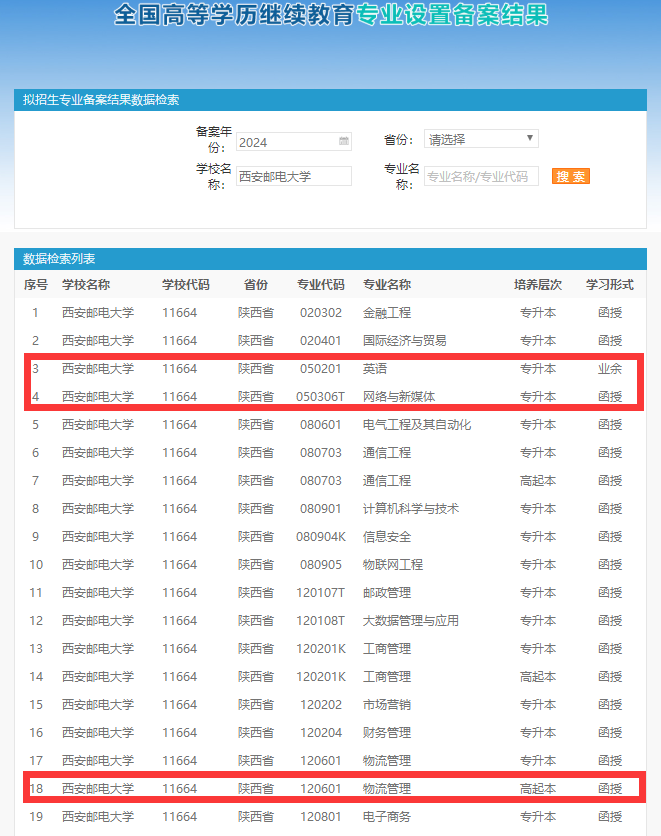Click 西安邮电大学 in row 10
Image resolution: width=661 pixels, height=836 pixels.
click(98, 565)
